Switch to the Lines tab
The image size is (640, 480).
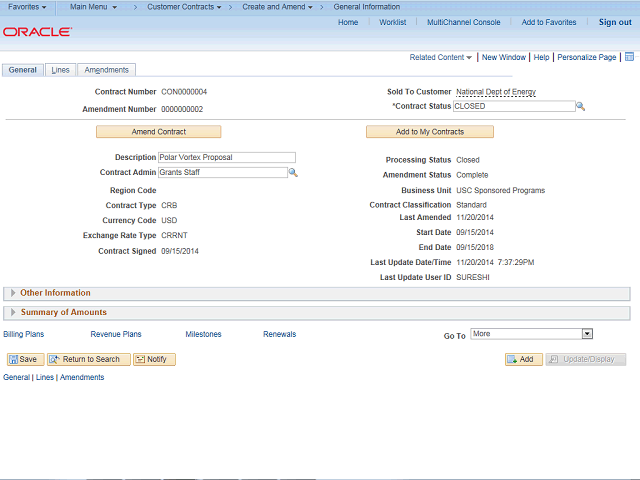point(60,70)
